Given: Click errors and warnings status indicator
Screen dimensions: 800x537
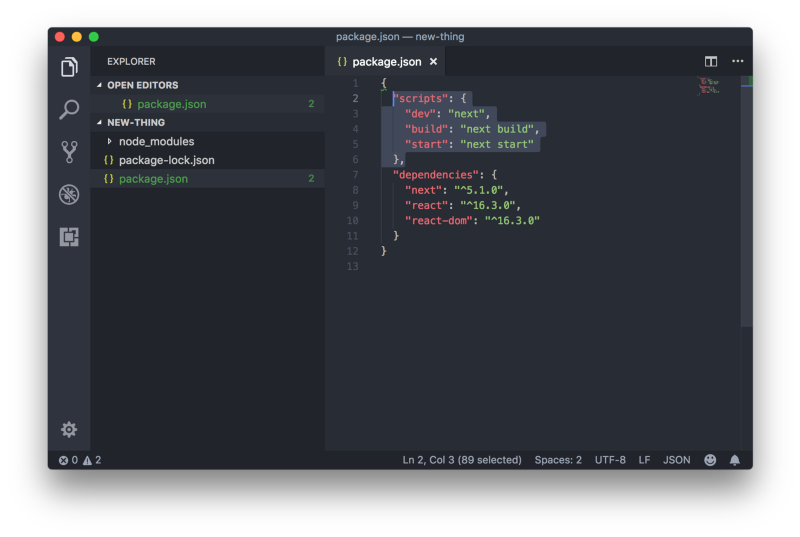Looking at the screenshot, I should click(80, 460).
